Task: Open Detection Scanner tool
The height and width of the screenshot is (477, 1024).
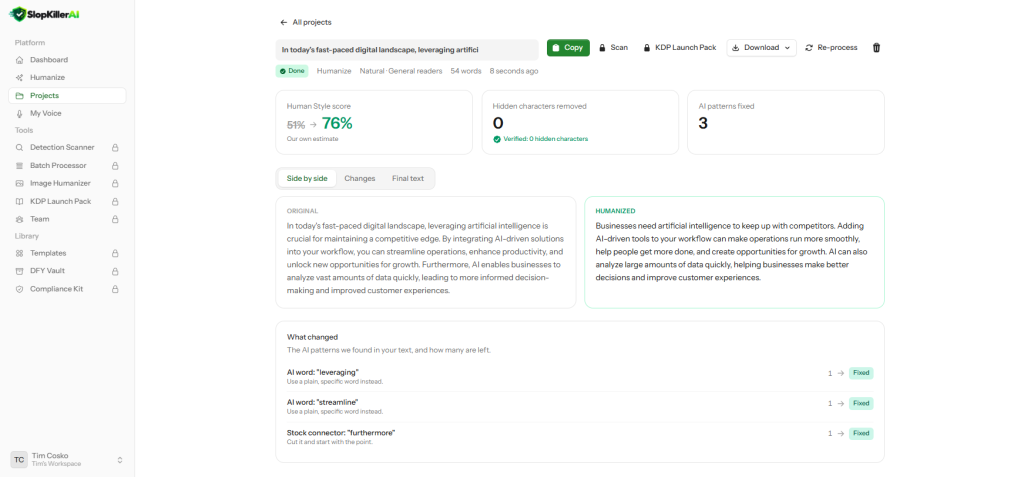Action: click(x=67, y=148)
